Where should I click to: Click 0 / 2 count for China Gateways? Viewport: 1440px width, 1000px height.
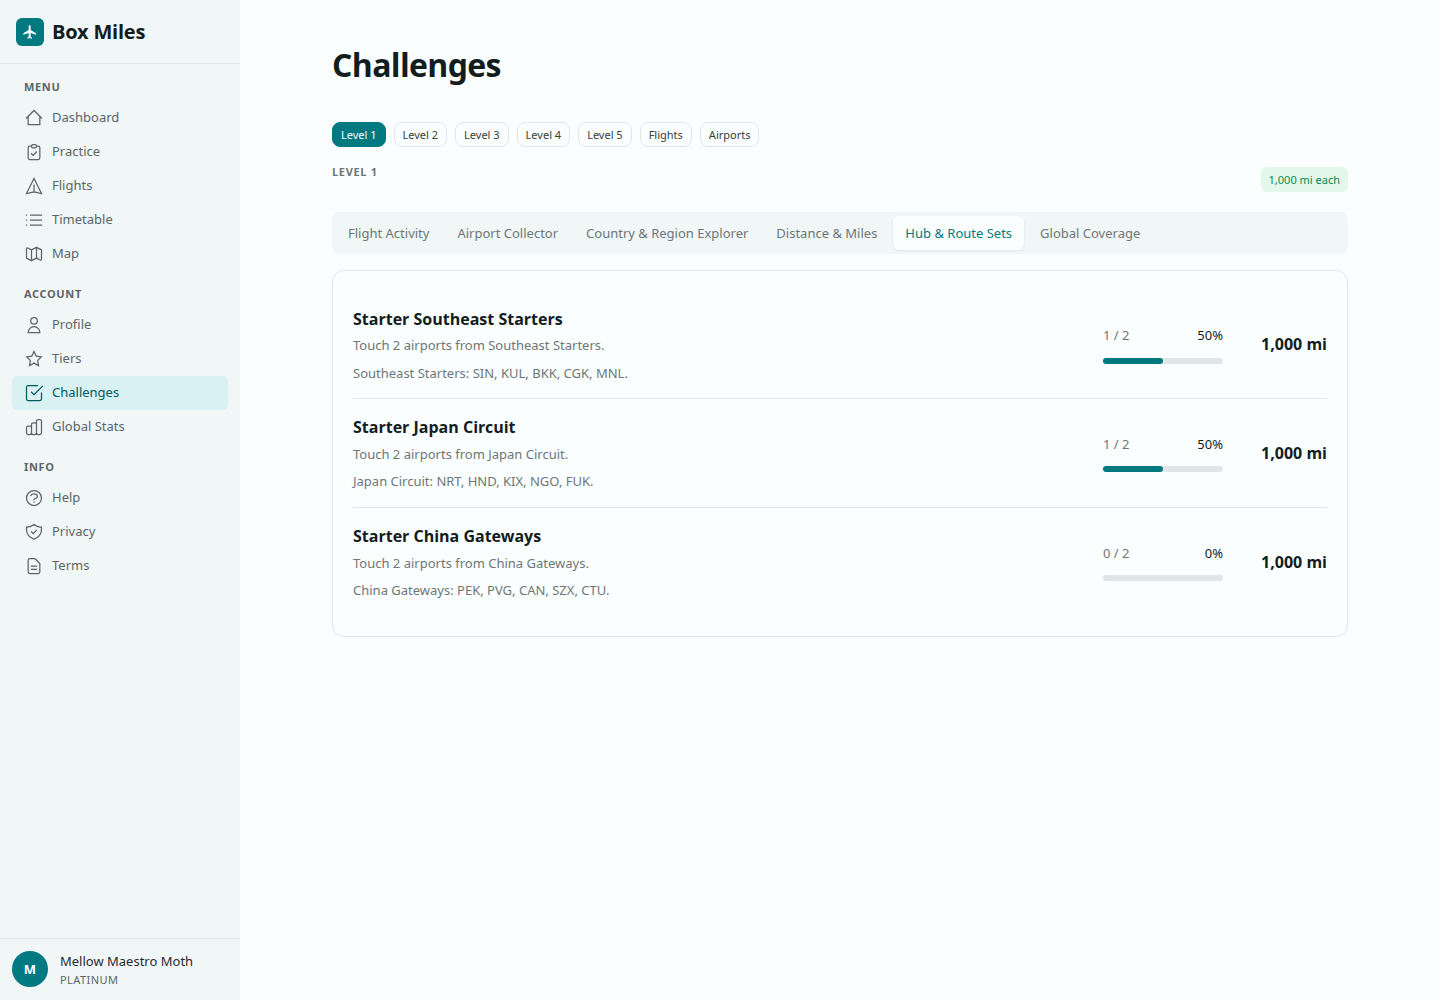1116,553
